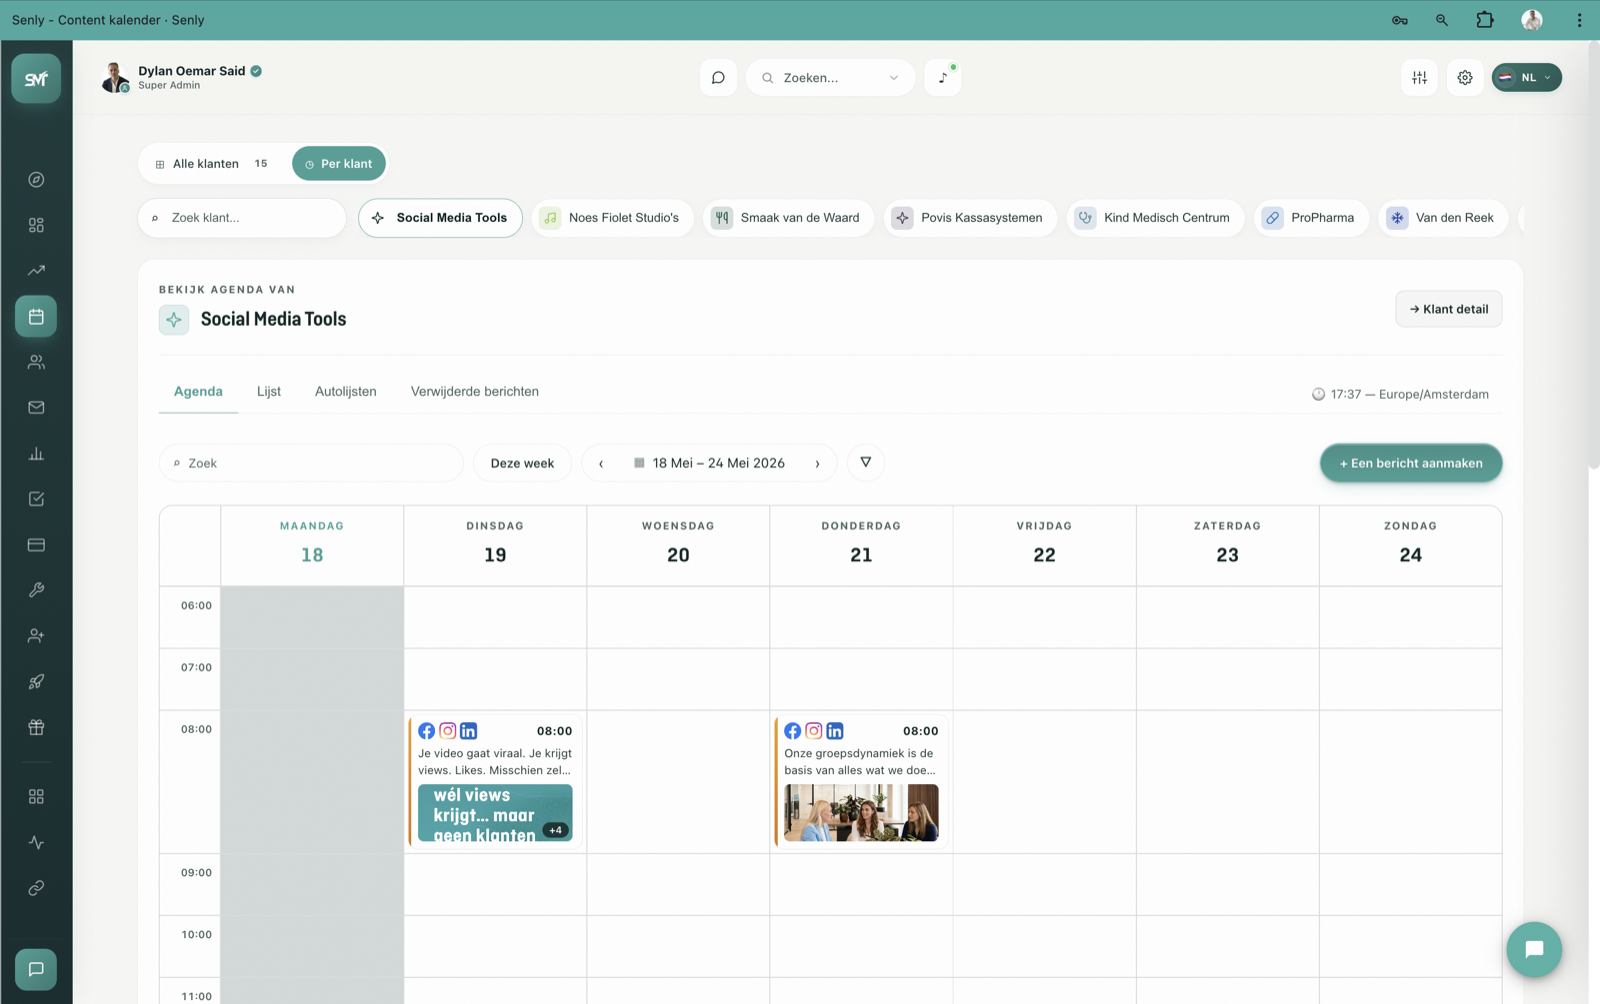The width and height of the screenshot is (1600, 1004).
Task: Open the credit card billing icon in sidebar
Action: coord(36,545)
